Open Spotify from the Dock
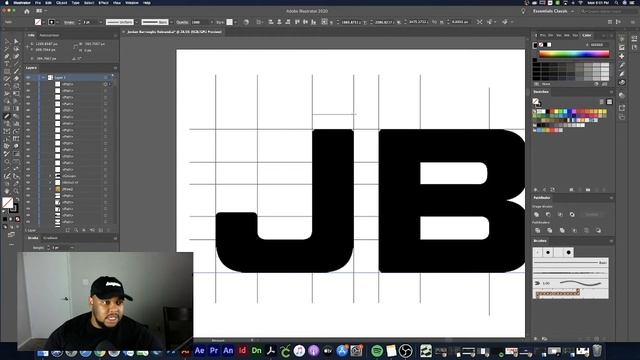Image resolution: width=640 pixels, height=360 pixels. pyautogui.click(x=377, y=350)
